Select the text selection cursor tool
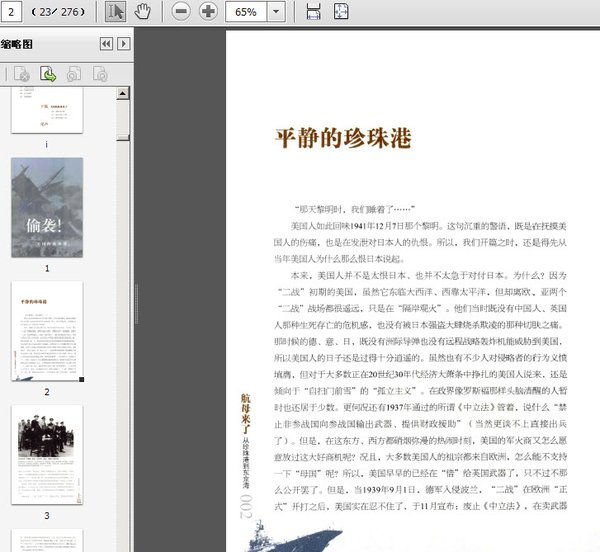Screen dimensions: 600x552 [x=115, y=11]
